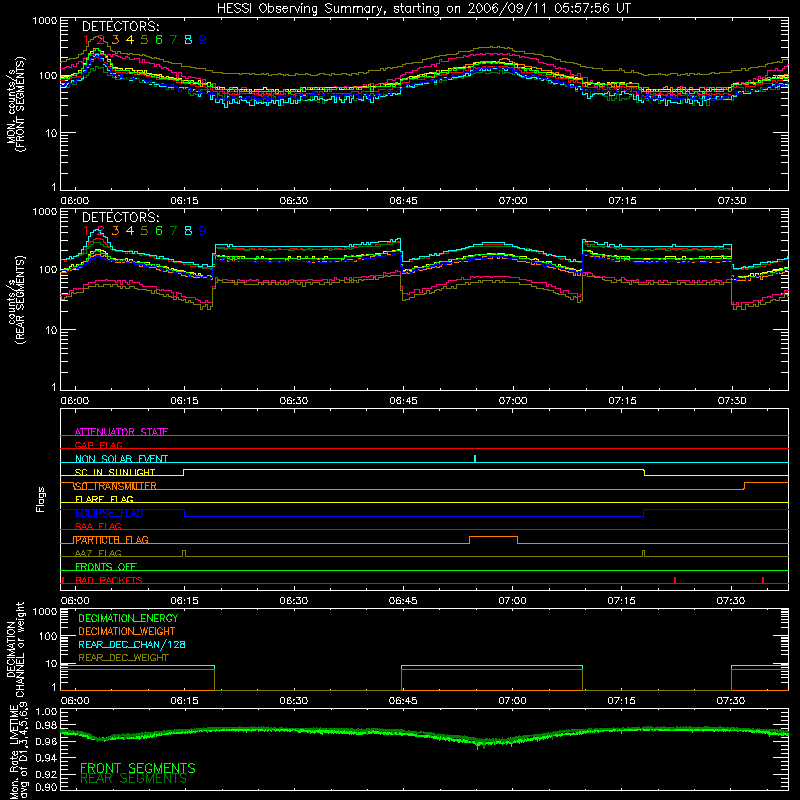Click detector number 8 in the rear segments legend

(188, 231)
